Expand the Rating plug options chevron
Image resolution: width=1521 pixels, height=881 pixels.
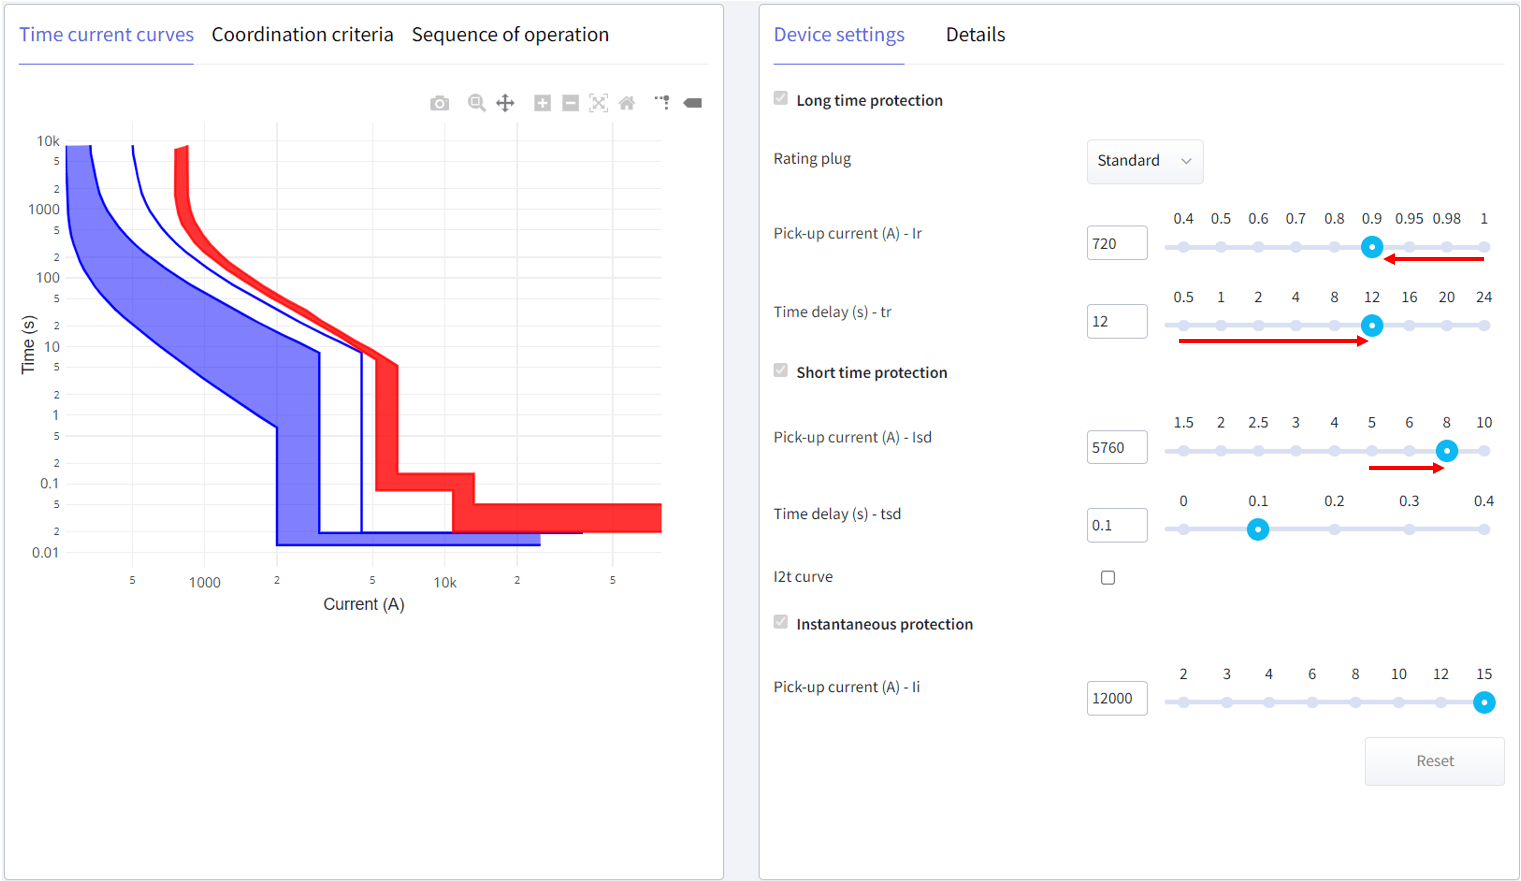(1186, 161)
